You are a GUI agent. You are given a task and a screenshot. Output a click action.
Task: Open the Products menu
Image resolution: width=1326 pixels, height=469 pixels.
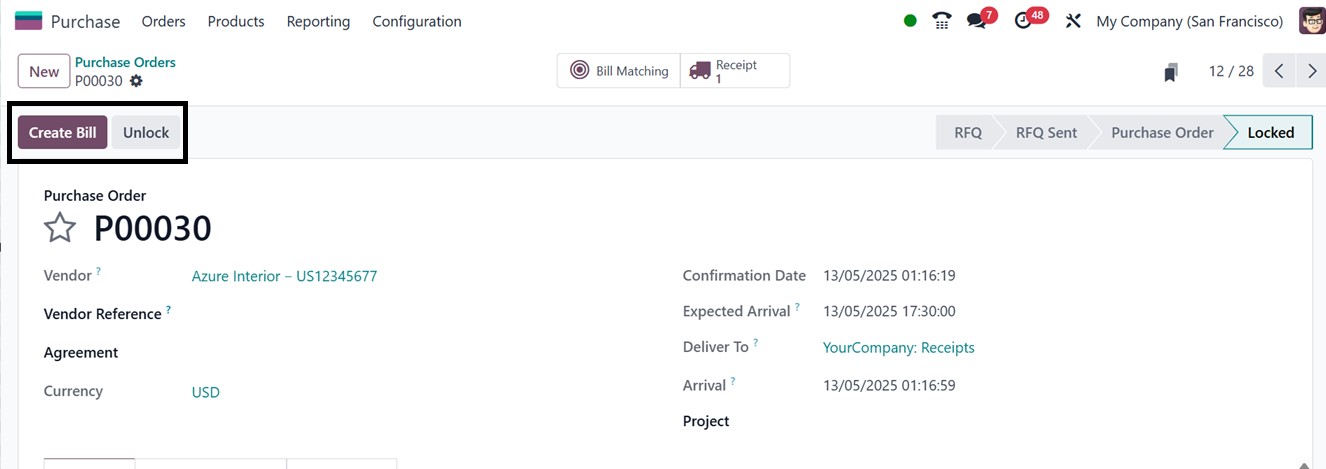click(x=236, y=21)
